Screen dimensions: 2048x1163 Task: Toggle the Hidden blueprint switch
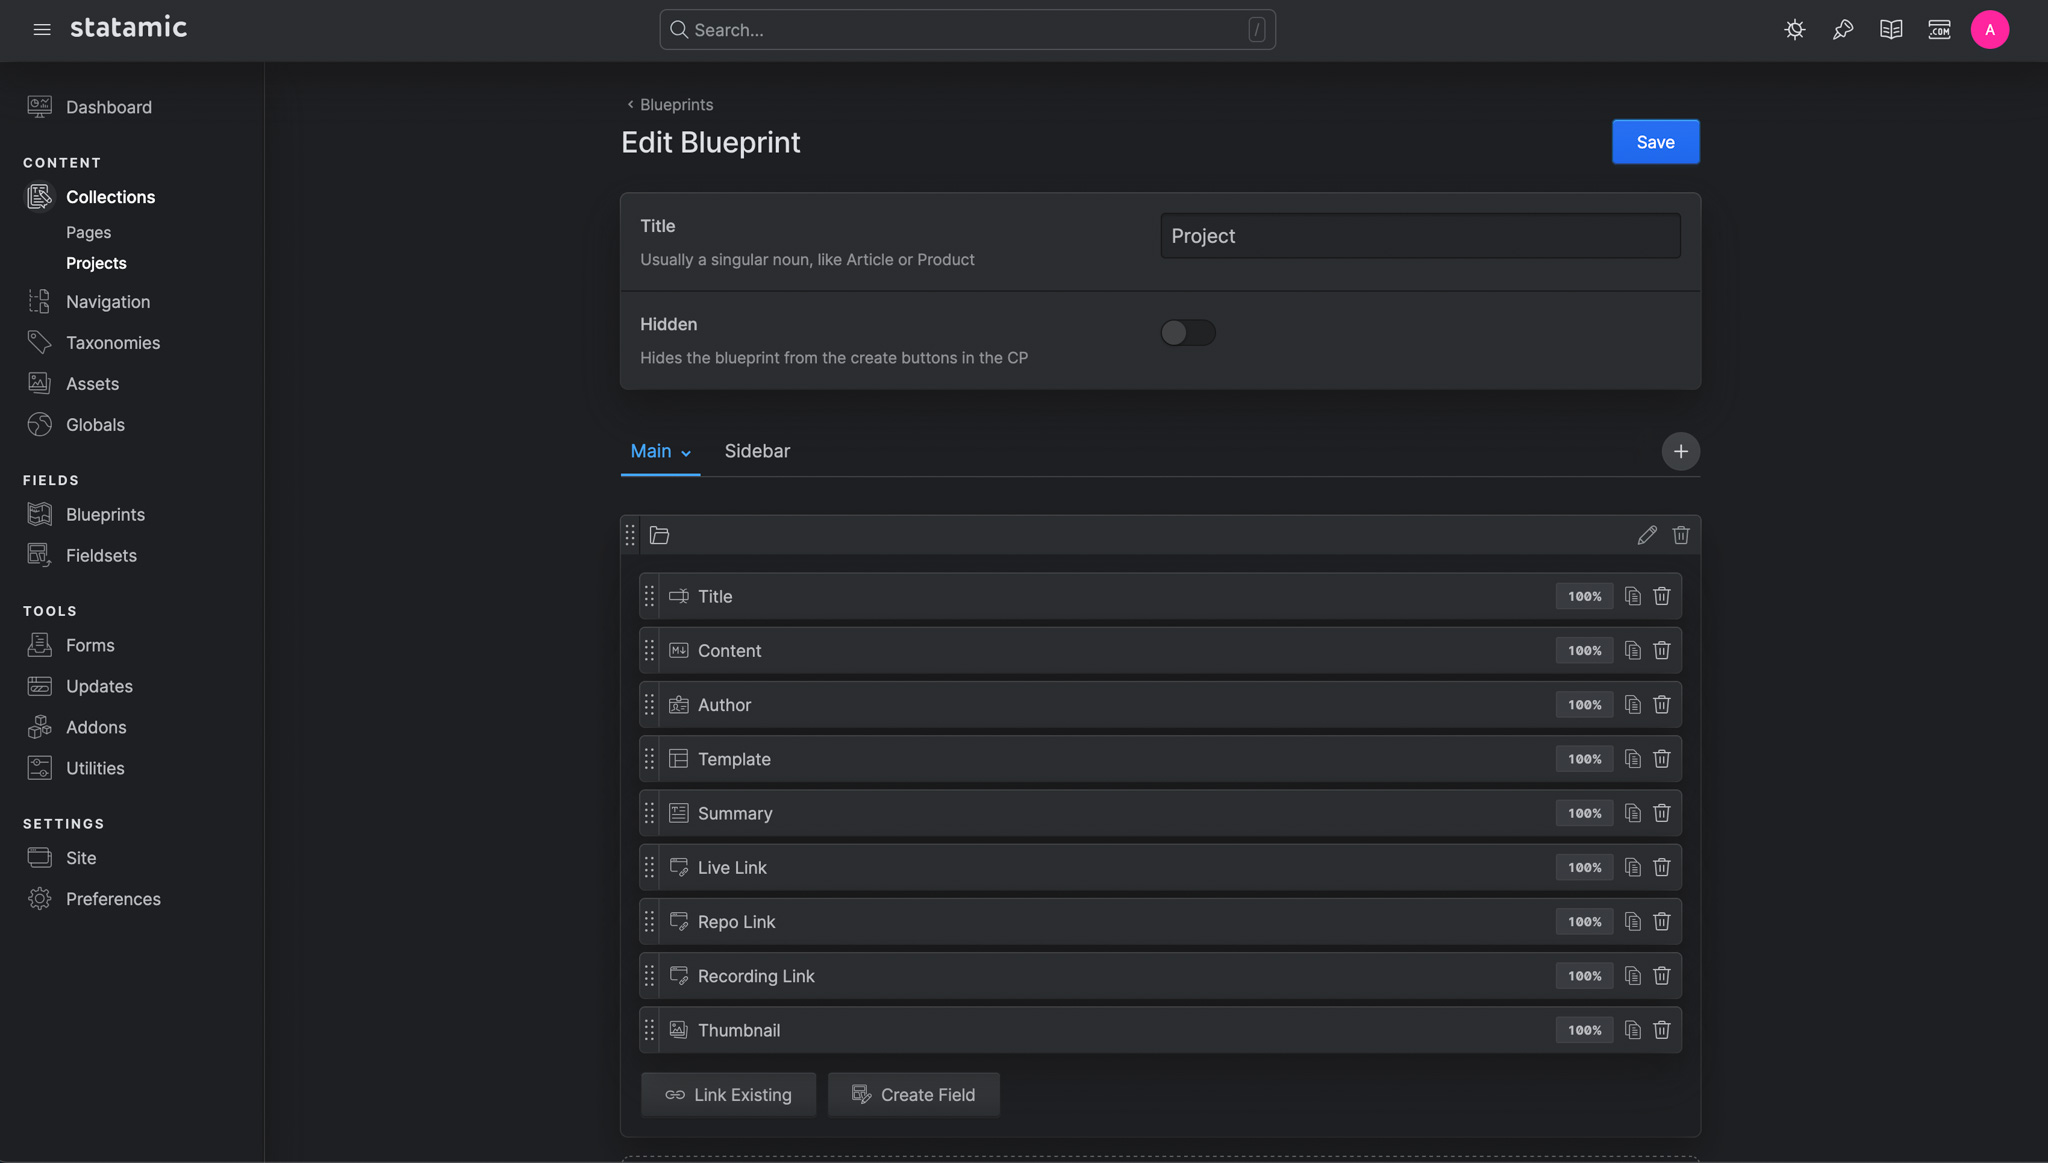click(1188, 333)
